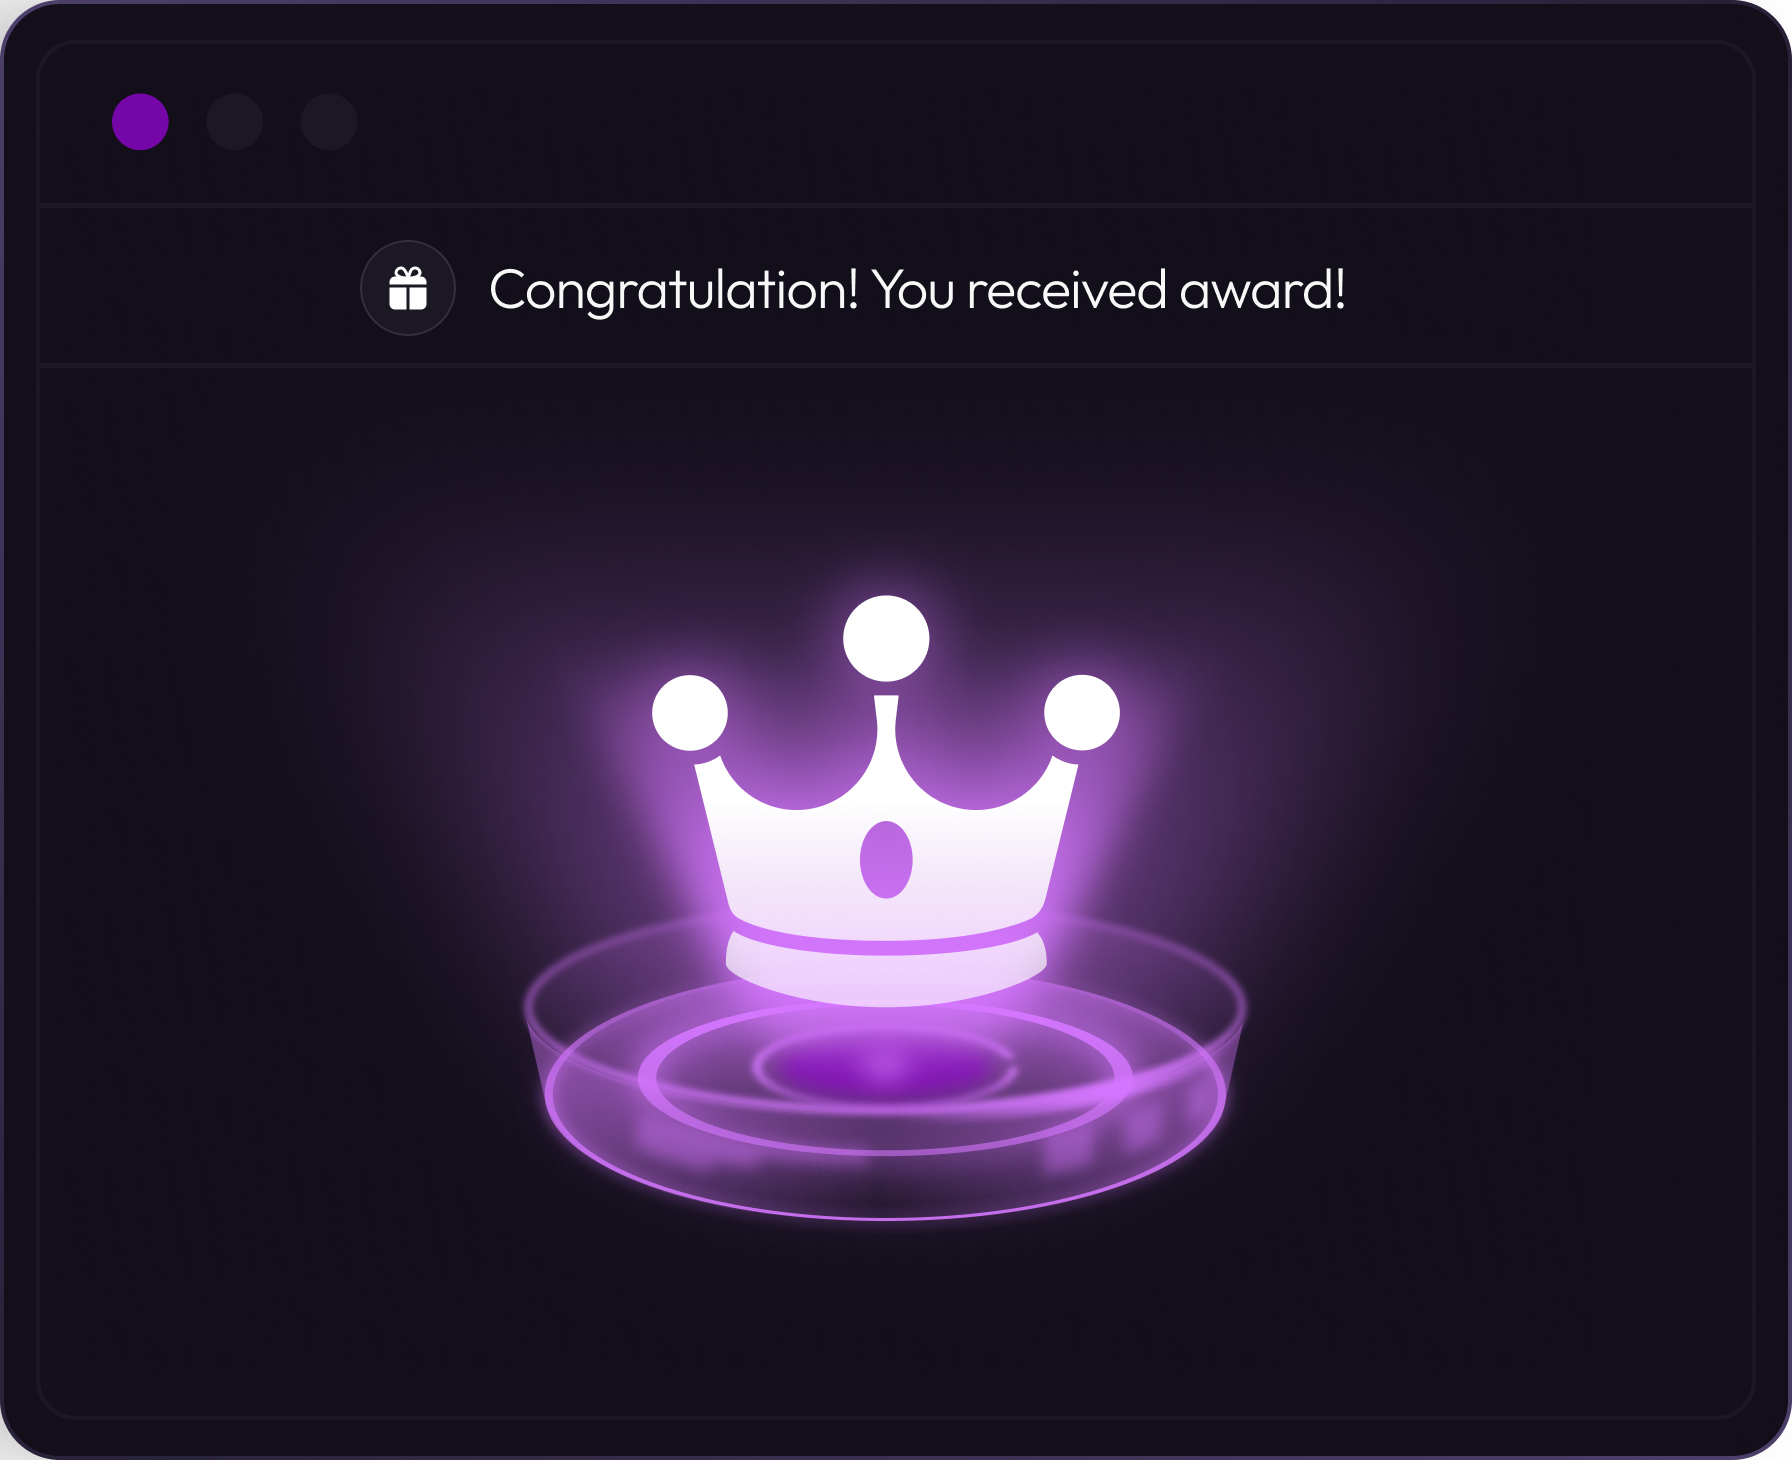Click the word "received" in the banner
This screenshot has width=1792, height=1460.
[1067, 291]
